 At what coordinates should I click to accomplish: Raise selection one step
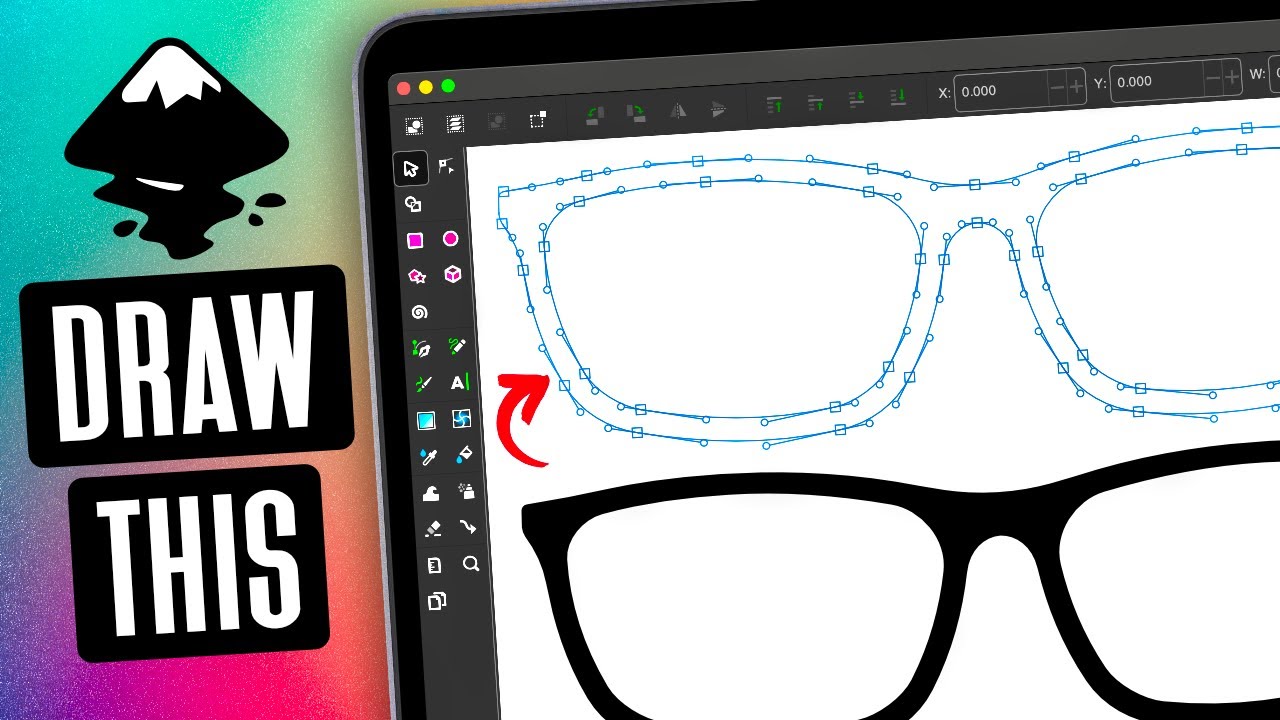[815, 102]
